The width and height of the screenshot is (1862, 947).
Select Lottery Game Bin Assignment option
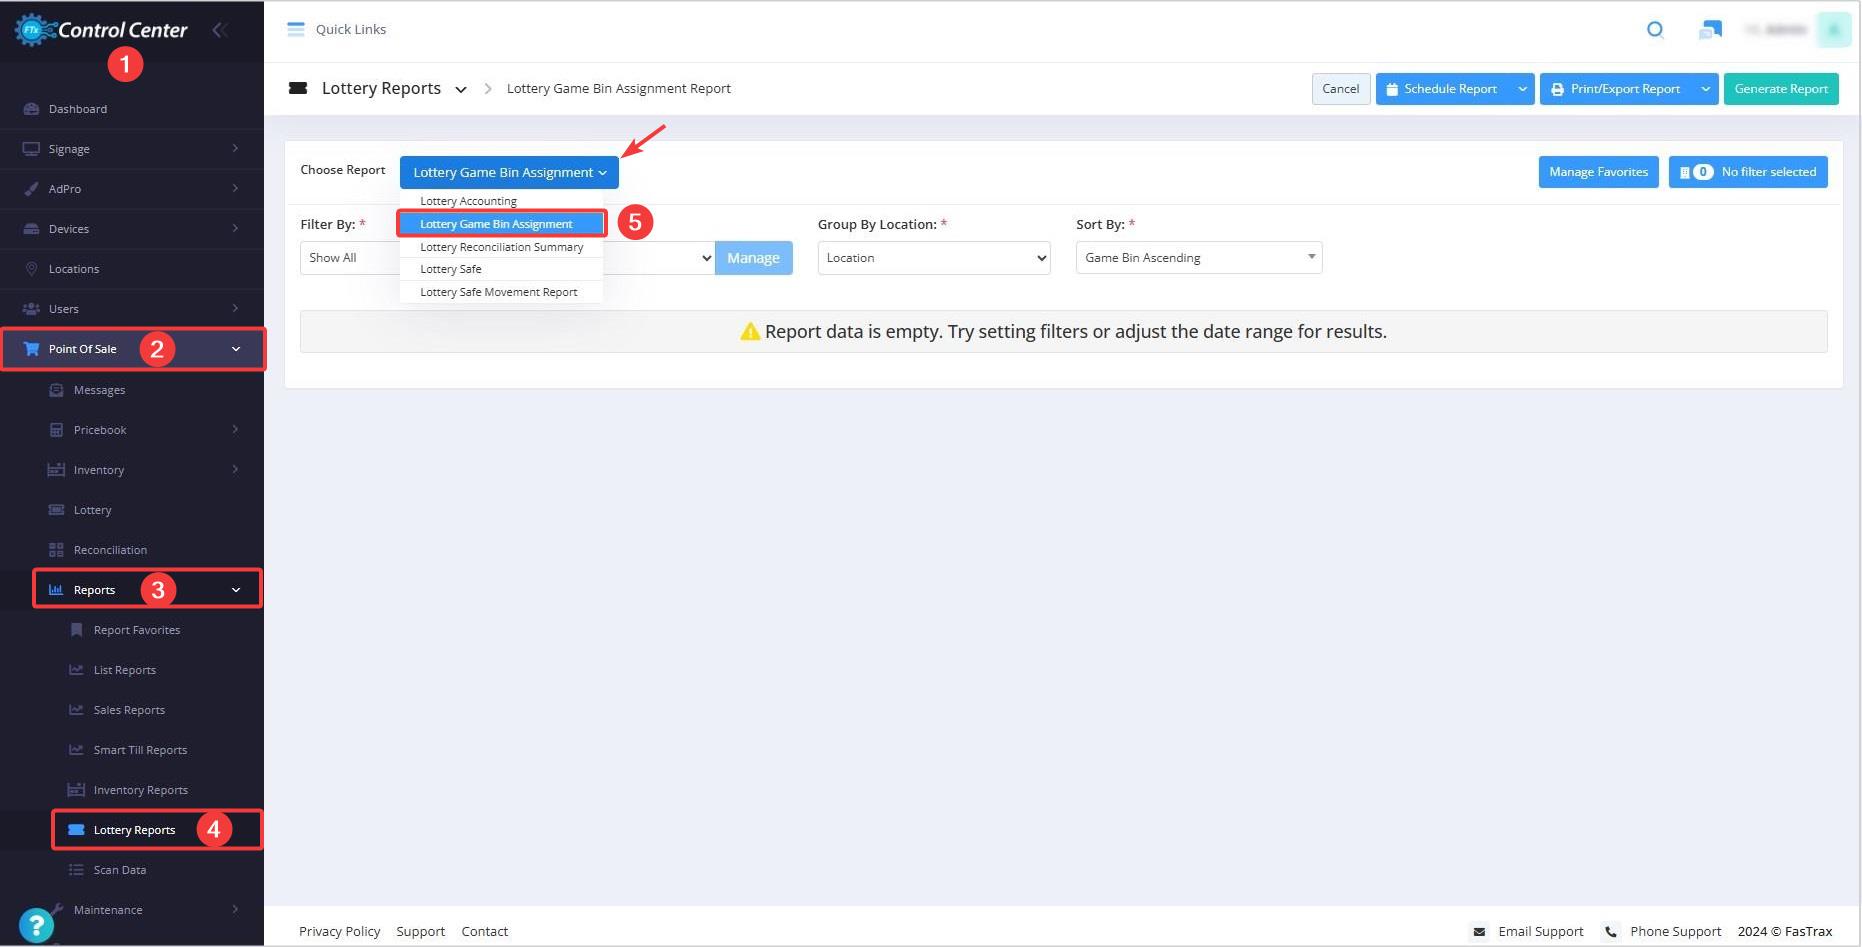[x=501, y=224]
